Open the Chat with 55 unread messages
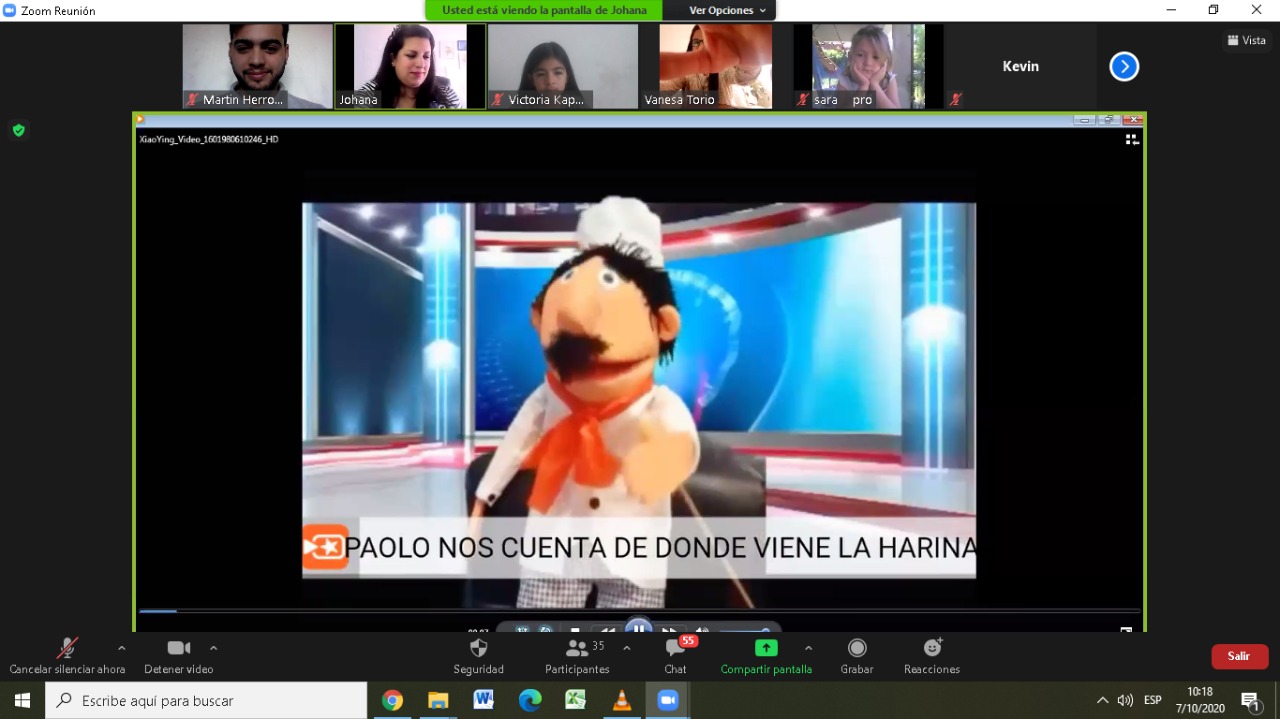This screenshot has height=719, width=1280. pyautogui.click(x=676, y=648)
